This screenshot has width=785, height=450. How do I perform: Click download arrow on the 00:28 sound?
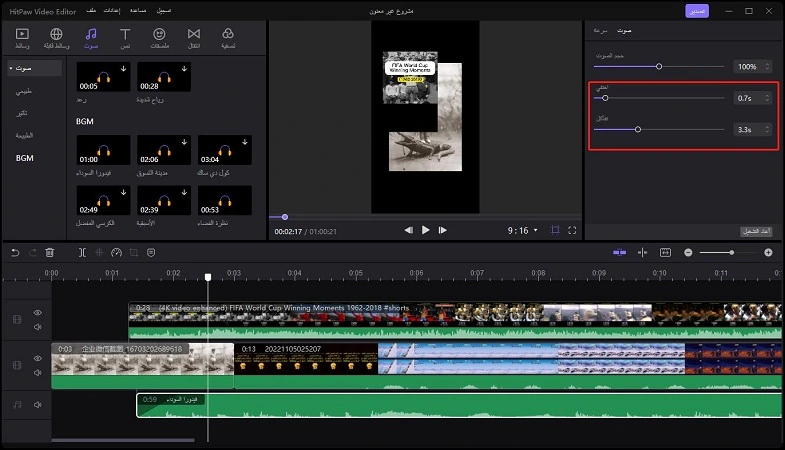pyautogui.click(x=184, y=69)
